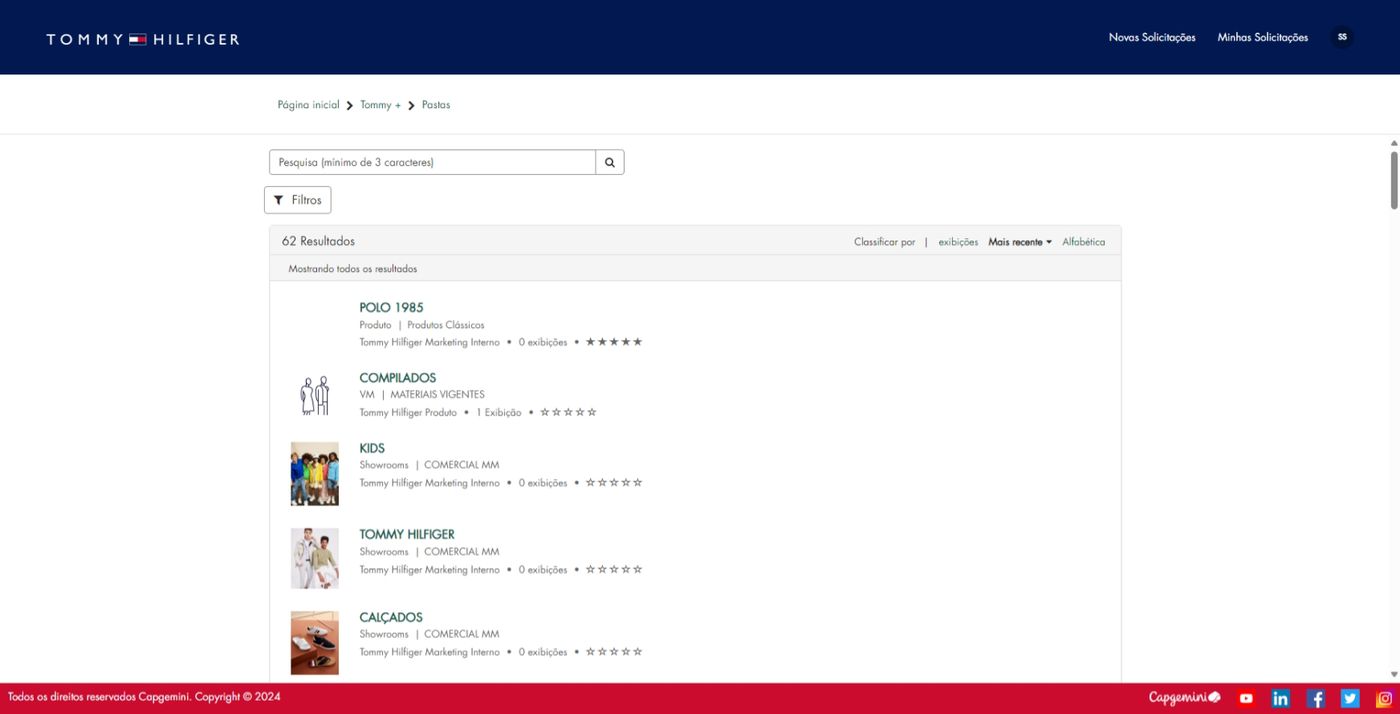Viewport: 1400px width, 714px height.
Task: Click '62 Resultados' count text
Action: pyautogui.click(x=318, y=241)
